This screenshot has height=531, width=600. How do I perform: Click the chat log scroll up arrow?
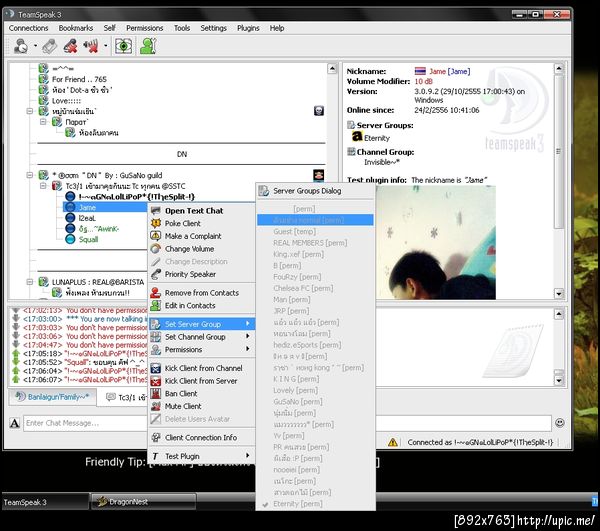point(559,314)
